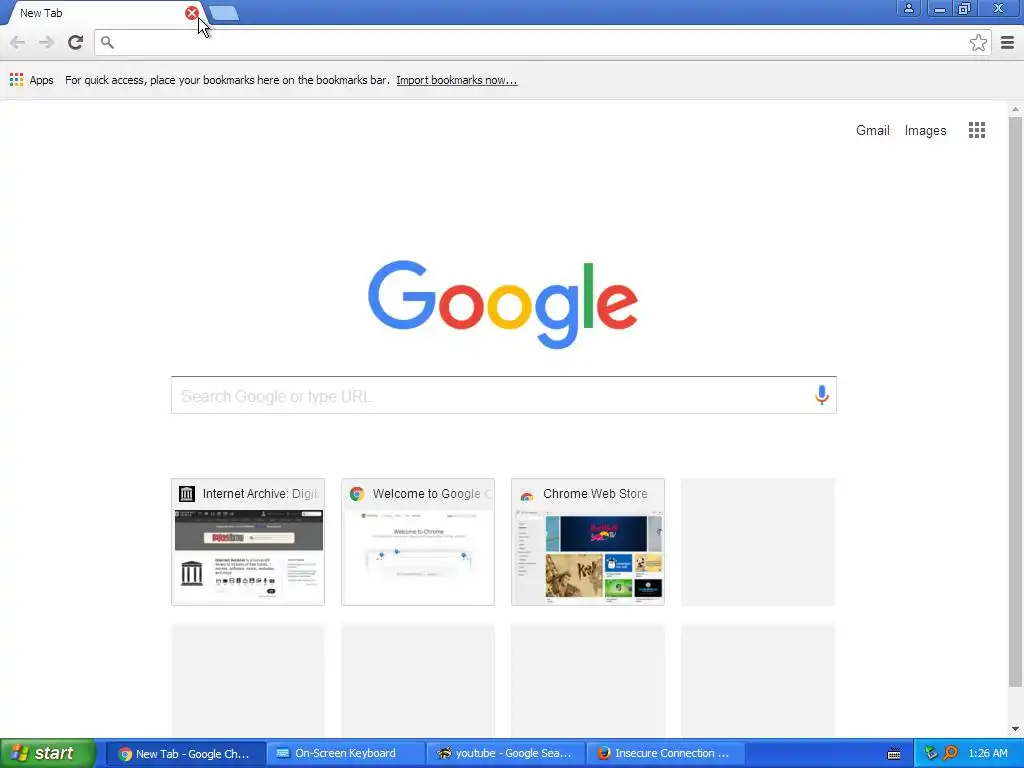This screenshot has width=1024, height=768.
Task: Click the address bar
Action: [542, 43]
